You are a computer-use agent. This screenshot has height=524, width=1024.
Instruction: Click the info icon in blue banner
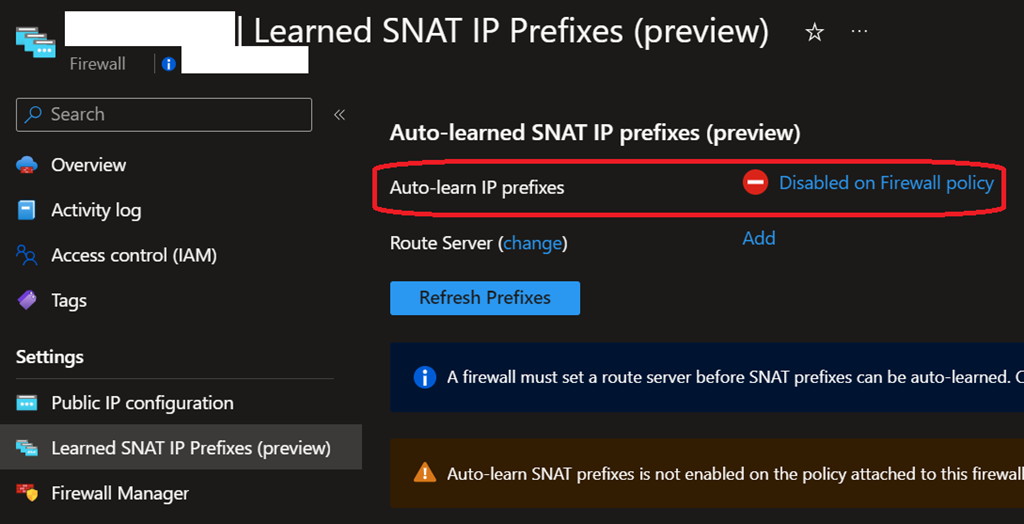click(x=425, y=377)
